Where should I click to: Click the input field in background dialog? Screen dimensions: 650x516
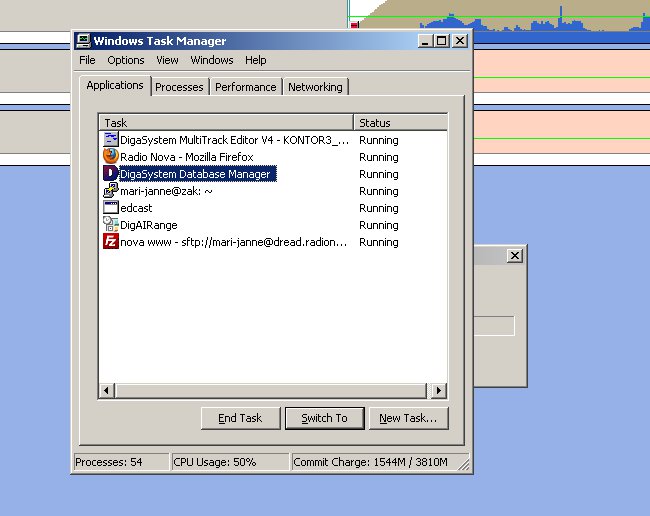click(494, 326)
